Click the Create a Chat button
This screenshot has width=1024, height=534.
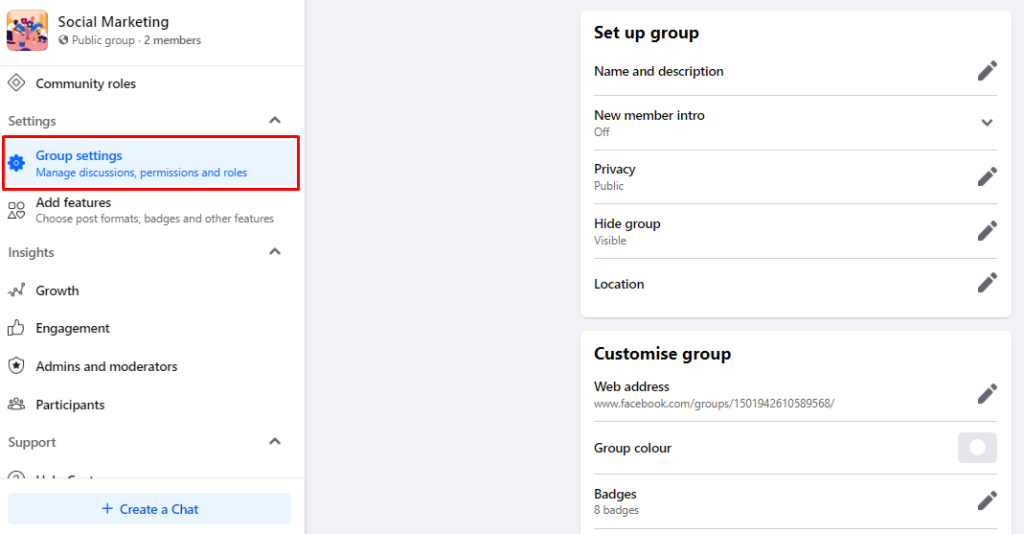coord(150,509)
